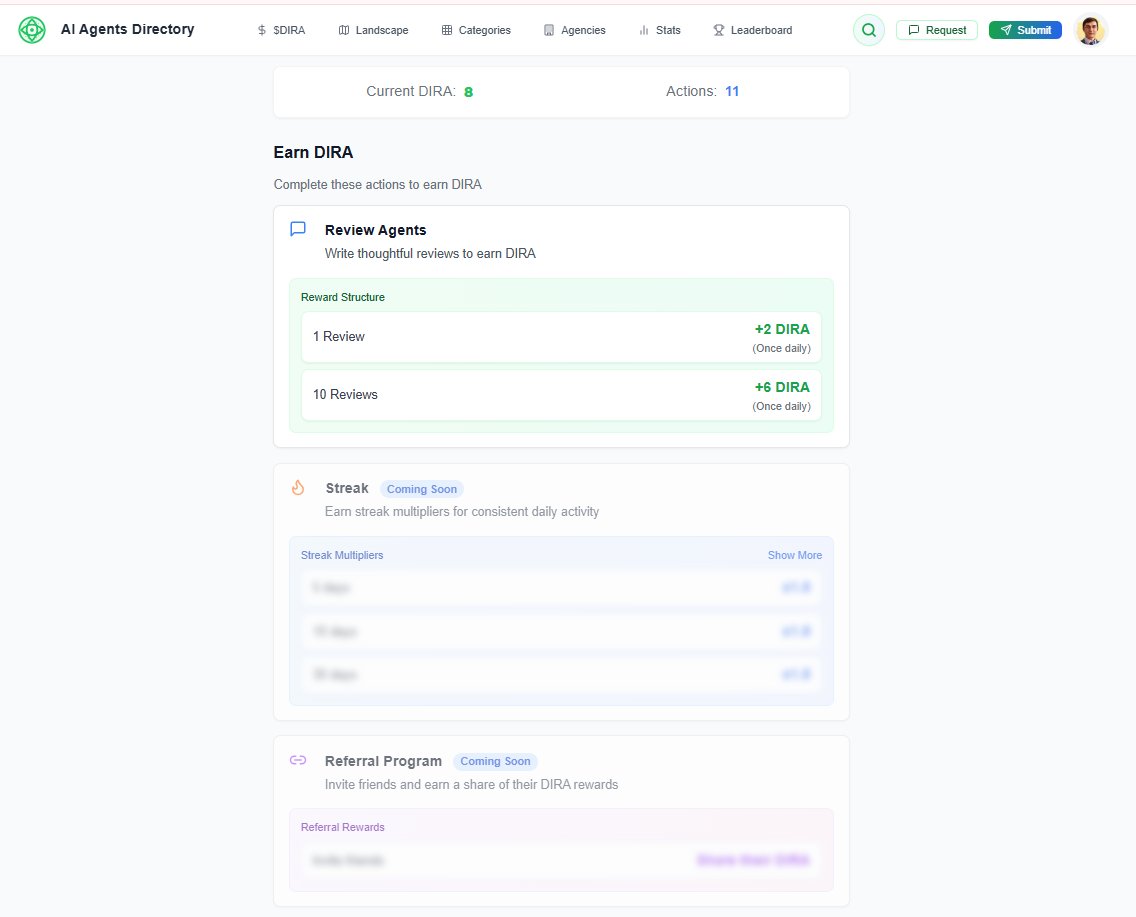1136x917 pixels.
Task: Click the Streak flame icon
Action: [x=298, y=488]
